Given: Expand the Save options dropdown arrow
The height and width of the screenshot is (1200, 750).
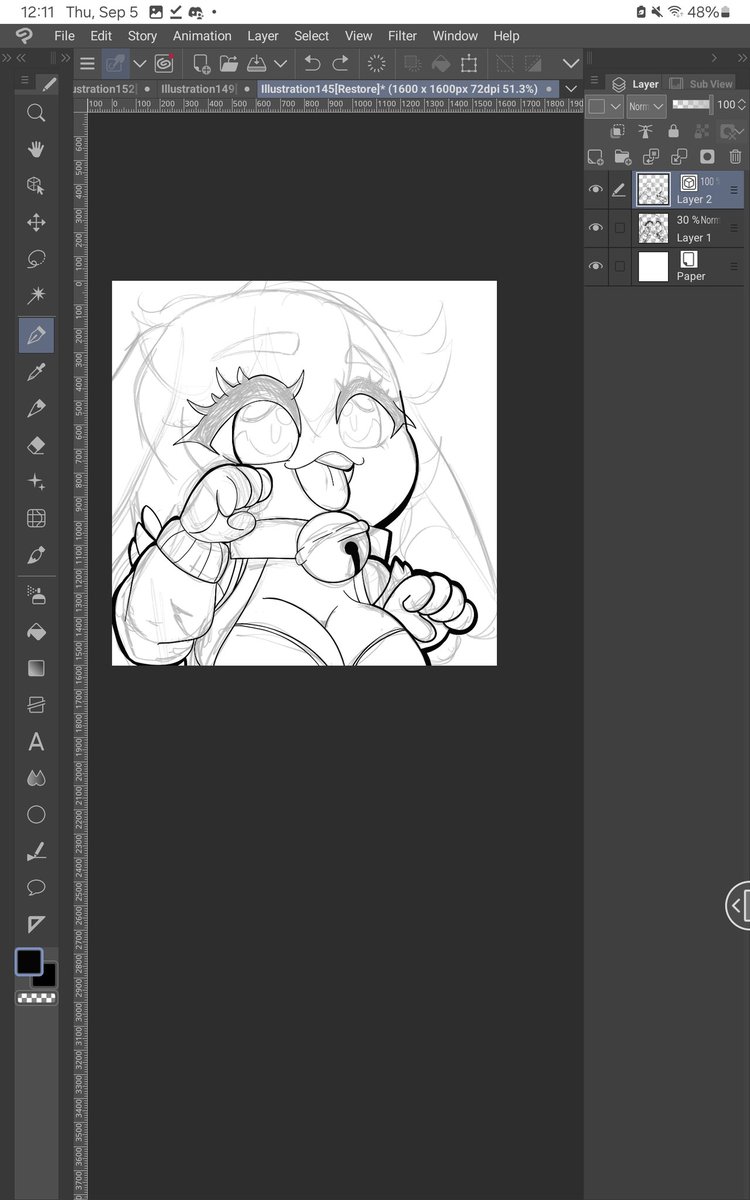Looking at the screenshot, I should click(281, 63).
